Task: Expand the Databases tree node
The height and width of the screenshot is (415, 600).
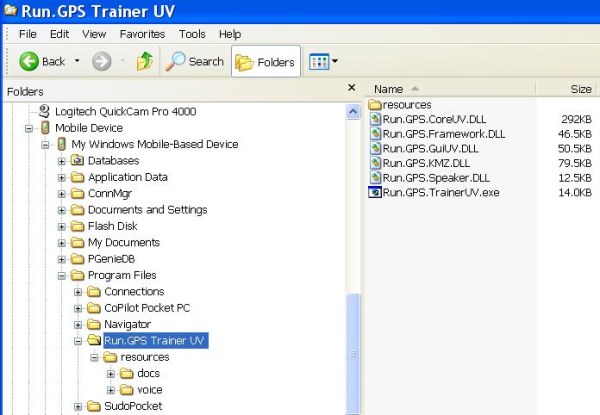Action: point(62,161)
